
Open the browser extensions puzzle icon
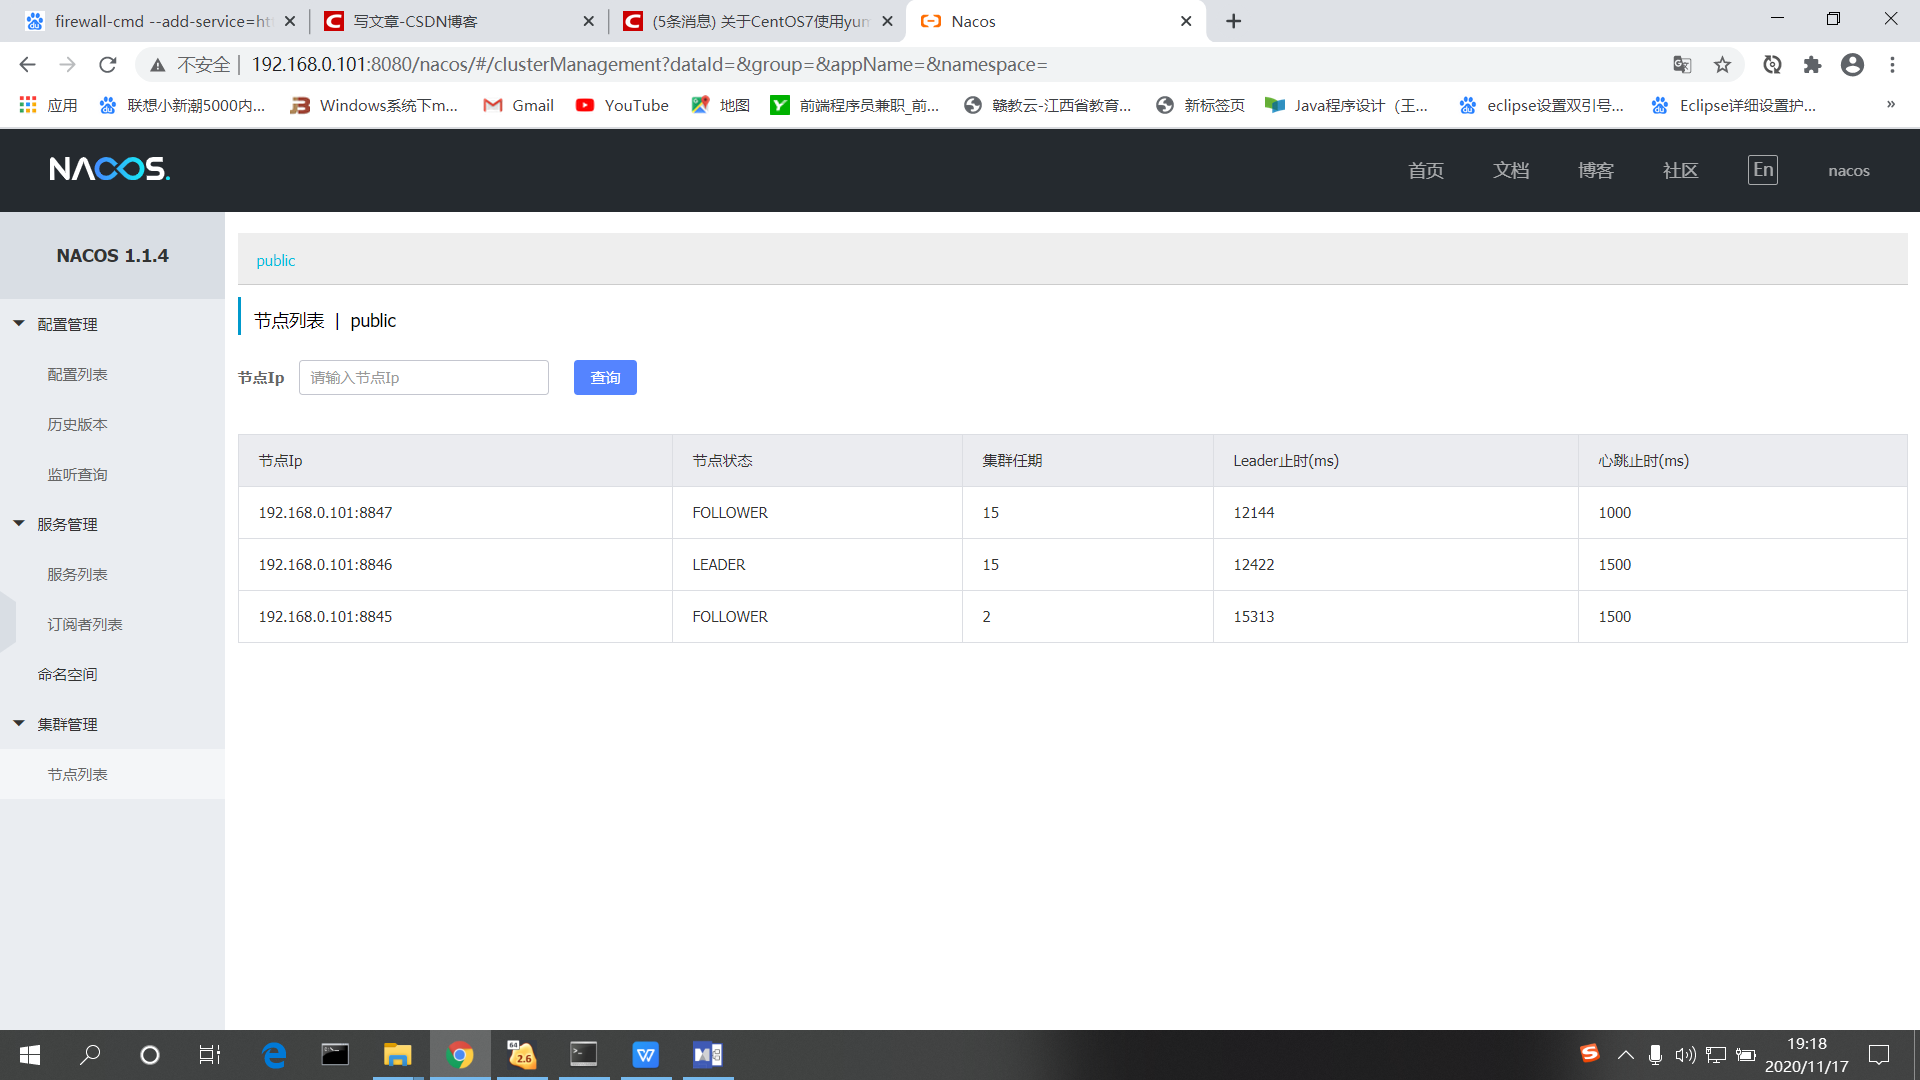[1812, 65]
